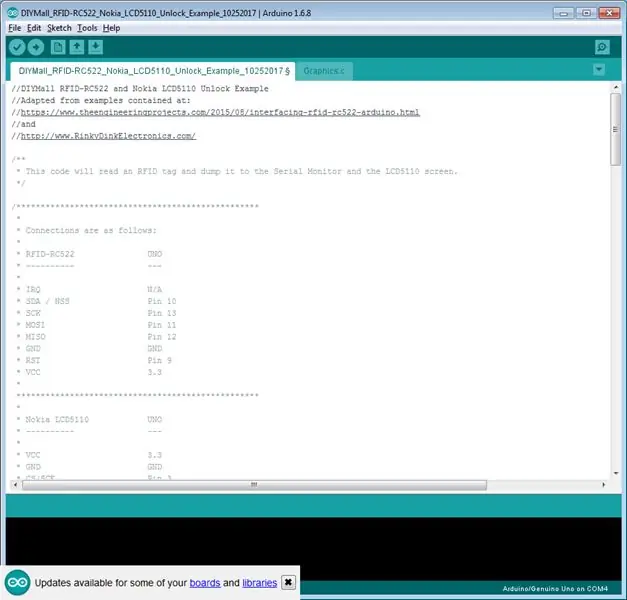The image size is (627, 600).
Task: Open a sketch with the up-arrow icon
Action: [x=77, y=47]
